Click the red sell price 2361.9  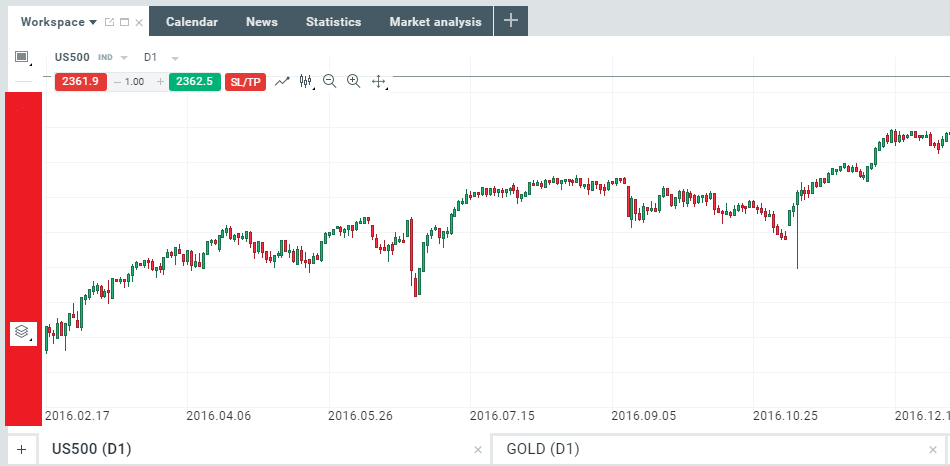[81, 81]
